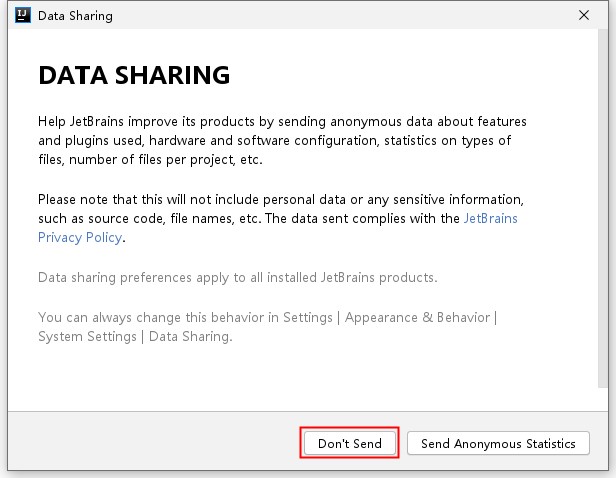The image size is (616, 478).
Task: Click the empty footer area left of Don't Send
Action: click(x=153, y=442)
